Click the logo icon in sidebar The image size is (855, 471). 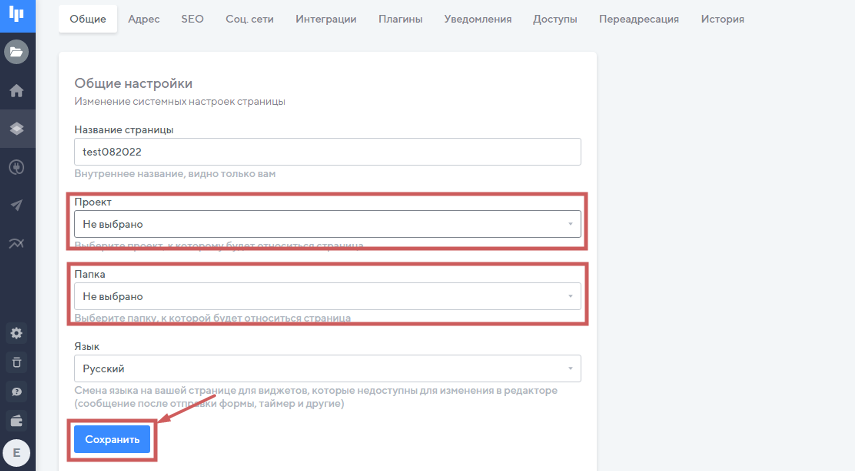click(x=16, y=15)
